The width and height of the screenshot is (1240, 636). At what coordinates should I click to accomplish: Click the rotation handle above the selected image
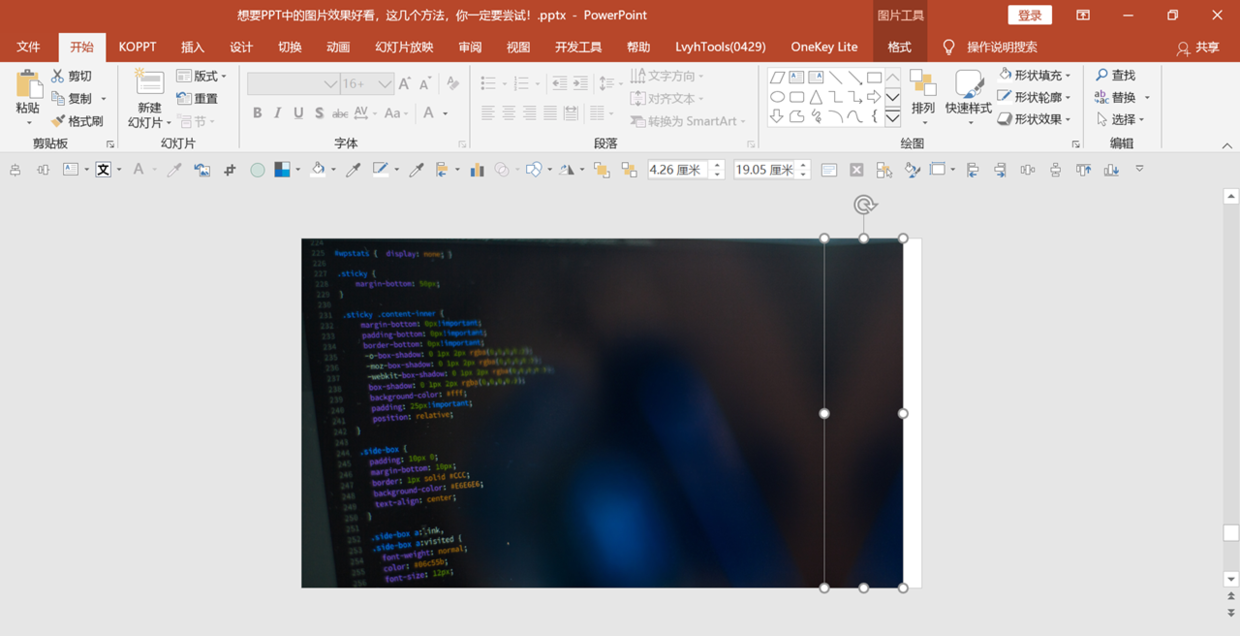865,205
